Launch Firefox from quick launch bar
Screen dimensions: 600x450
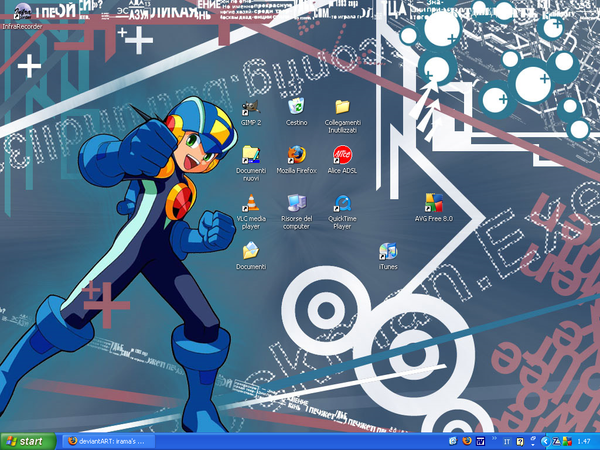pyautogui.click(x=467, y=441)
